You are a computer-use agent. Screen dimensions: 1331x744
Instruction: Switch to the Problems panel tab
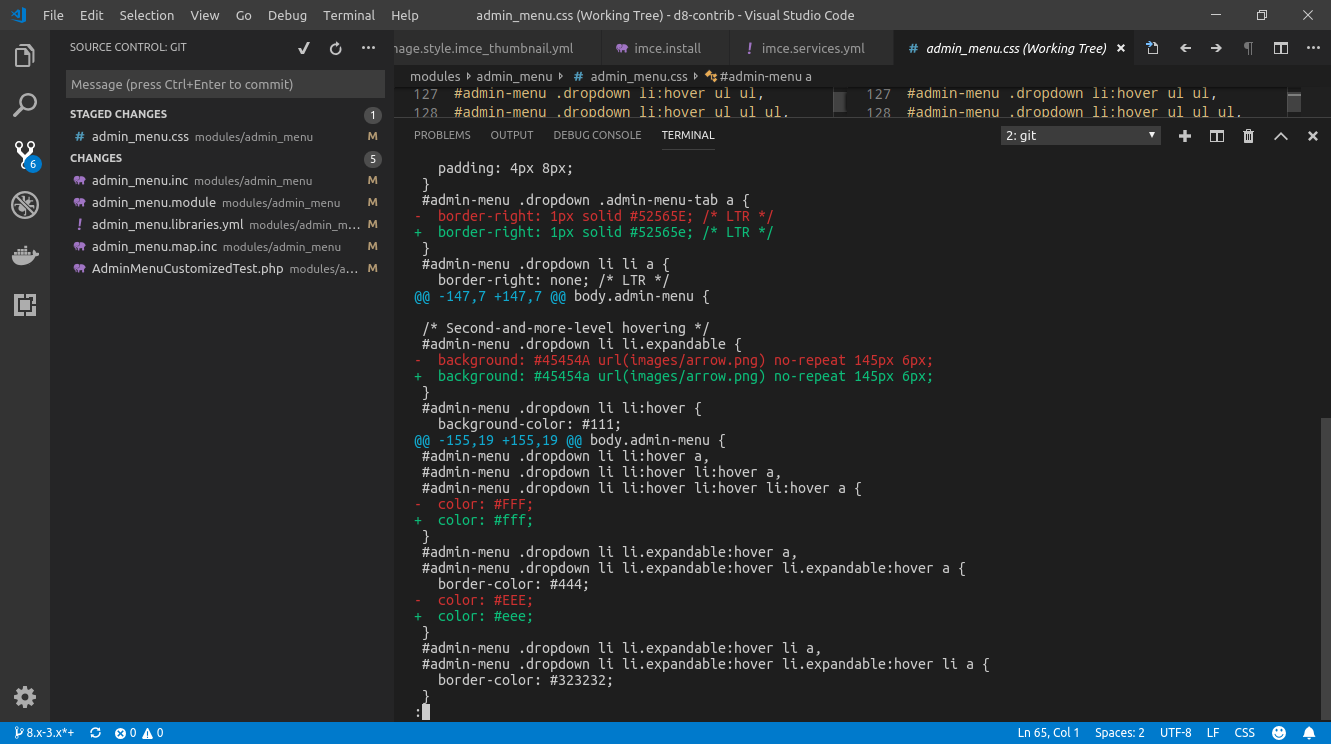click(x=442, y=135)
